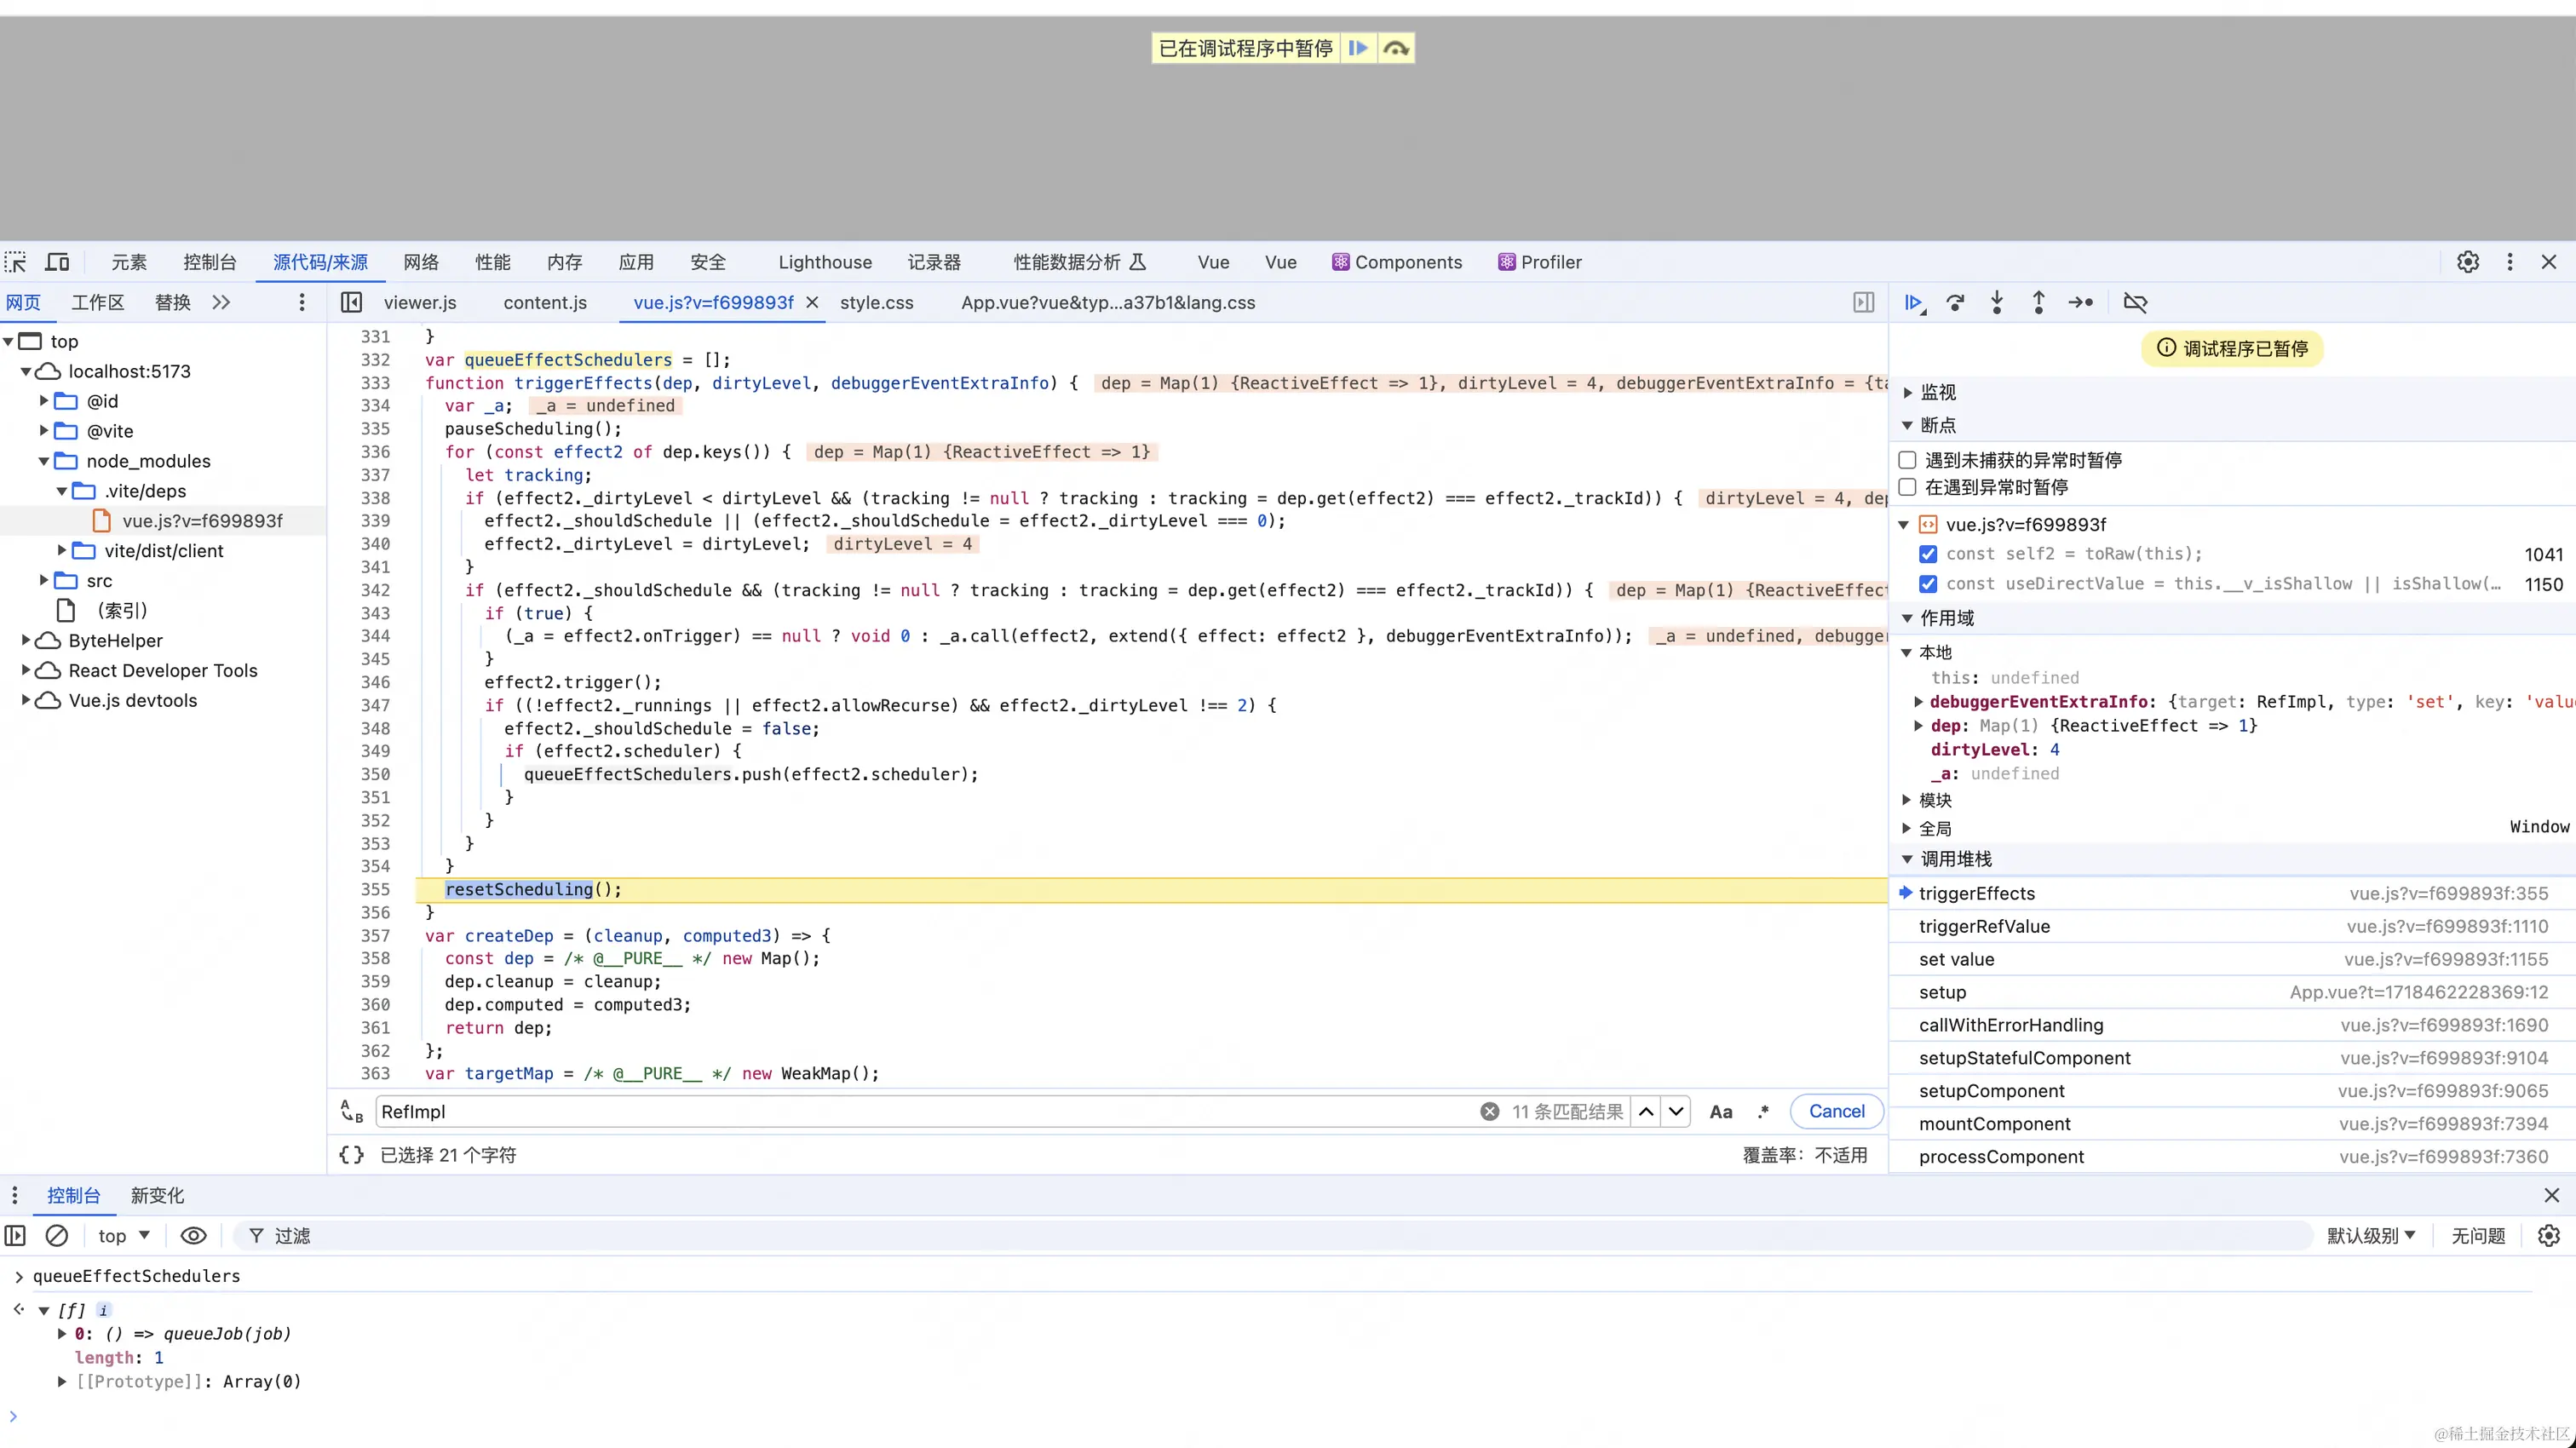Image resolution: width=2576 pixels, height=1448 pixels.
Task: Deactivate breakpoints icon in debugger toolbar
Action: pos(2135,303)
